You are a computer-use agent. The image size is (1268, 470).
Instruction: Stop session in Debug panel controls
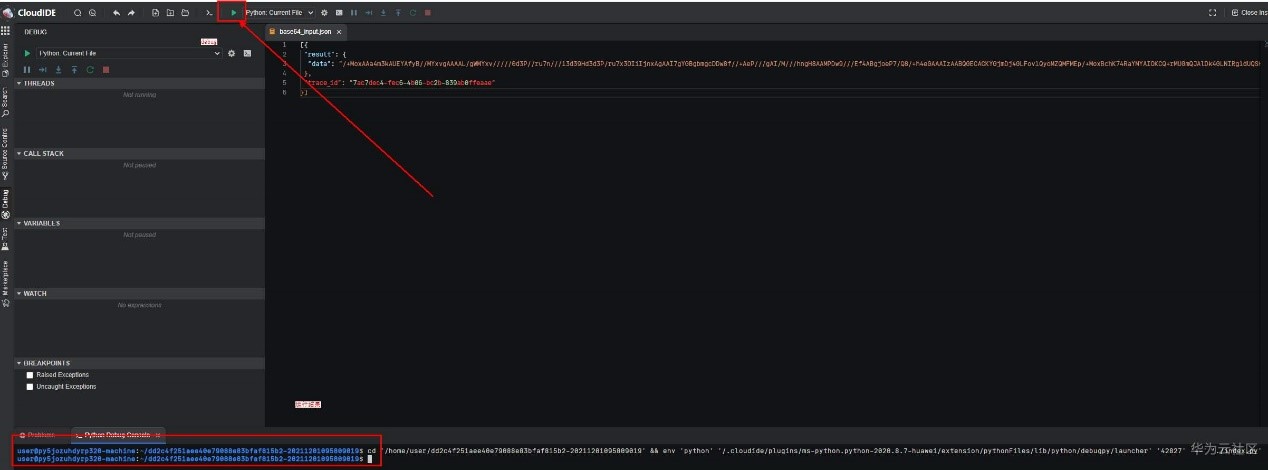tap(106, 70)
